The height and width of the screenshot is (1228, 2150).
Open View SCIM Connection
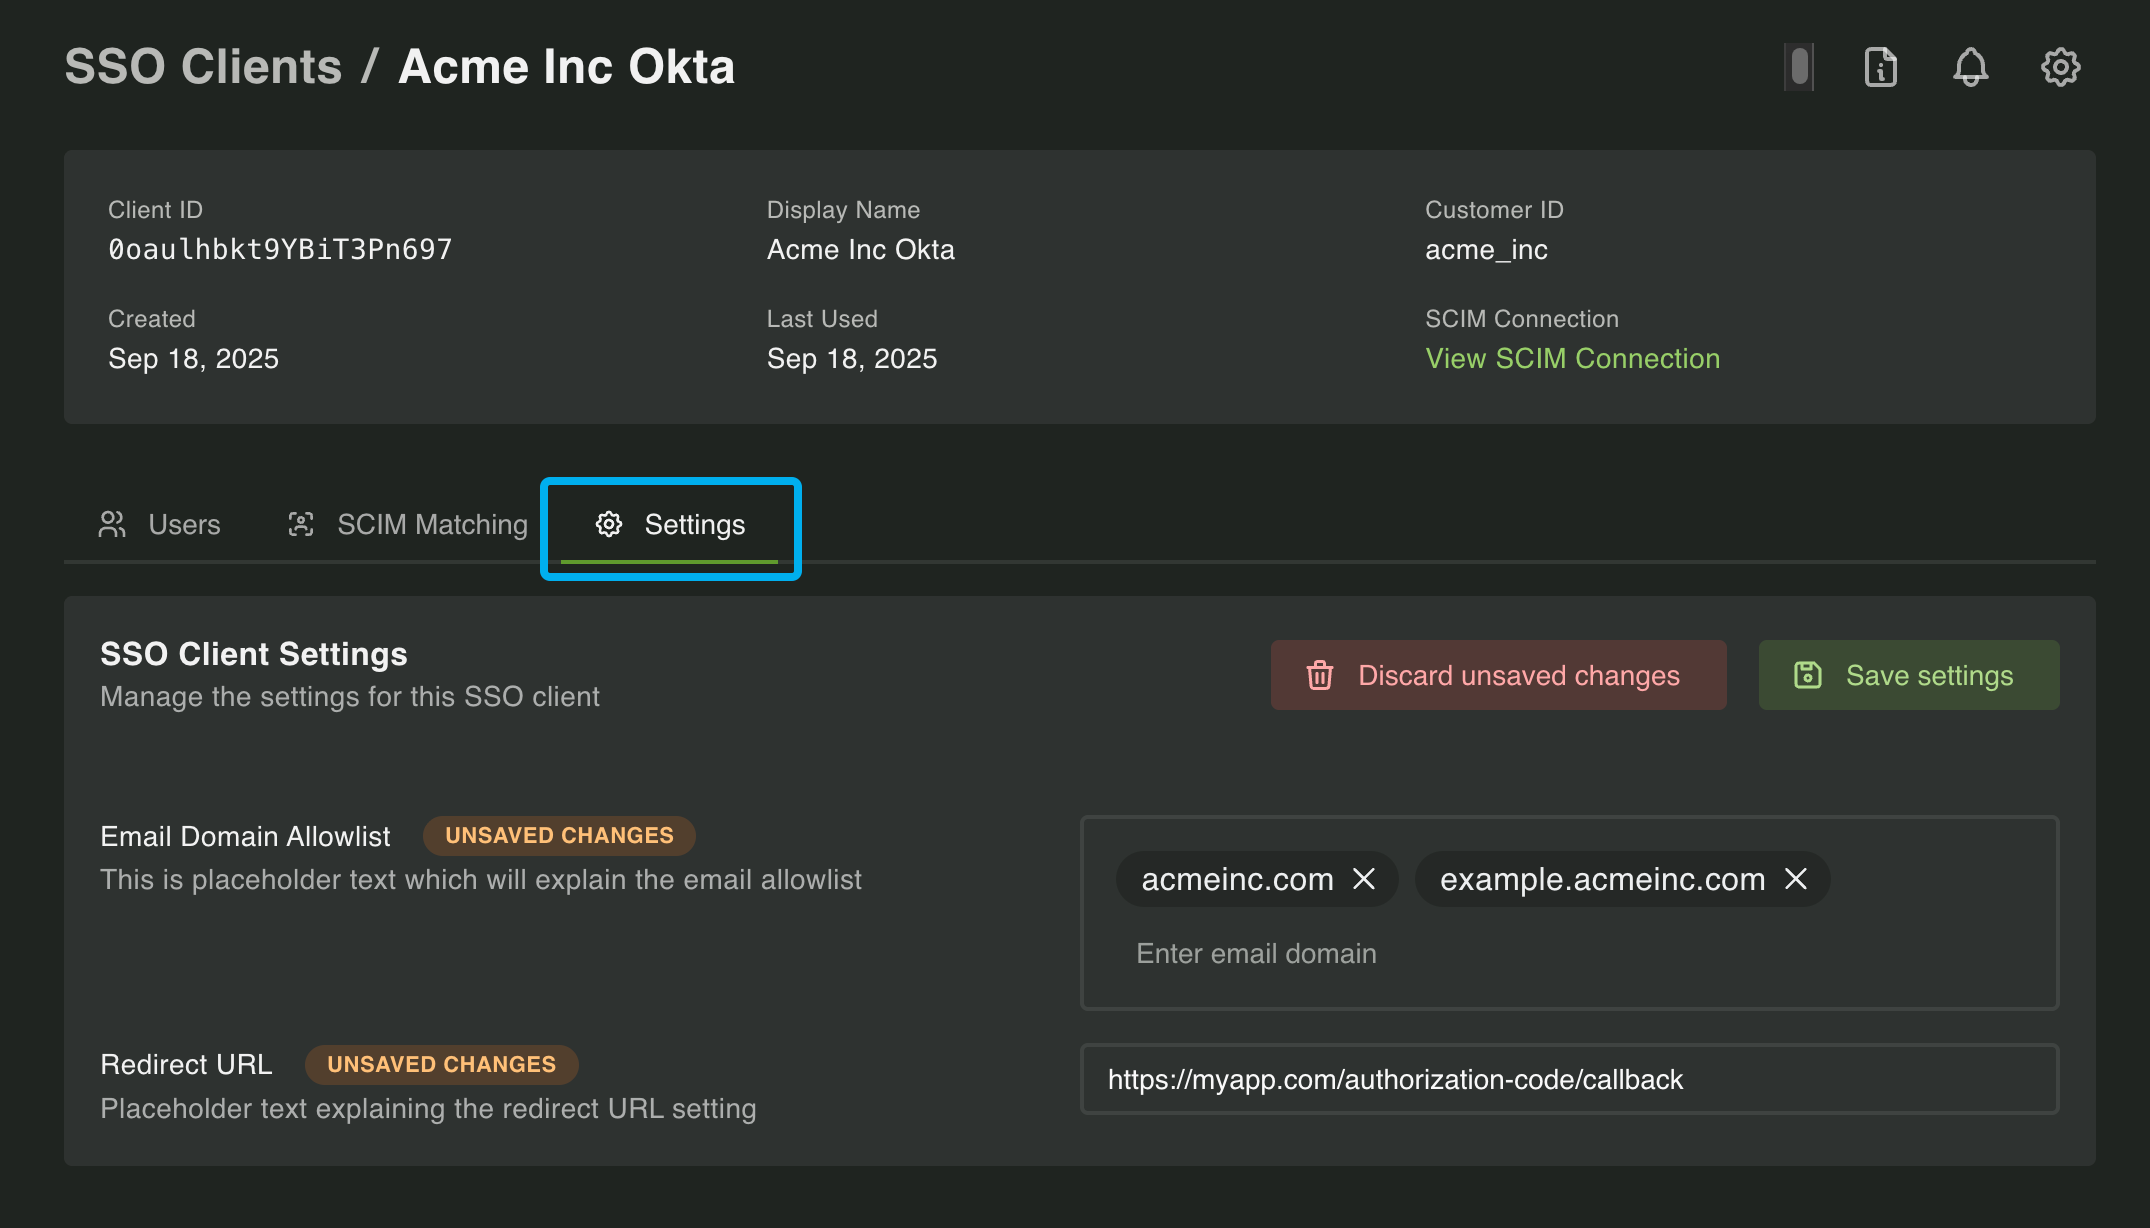(1572, 358)
